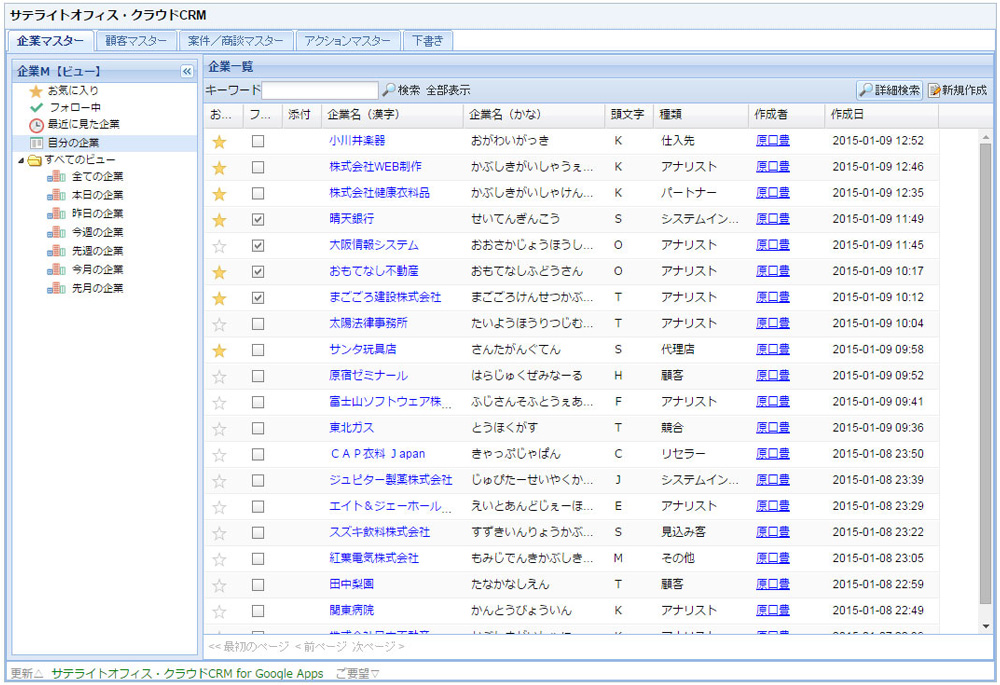Toggle follow checkbox for サンタ玩具店
Screen dimensions: 1000x685
[258, 350]
